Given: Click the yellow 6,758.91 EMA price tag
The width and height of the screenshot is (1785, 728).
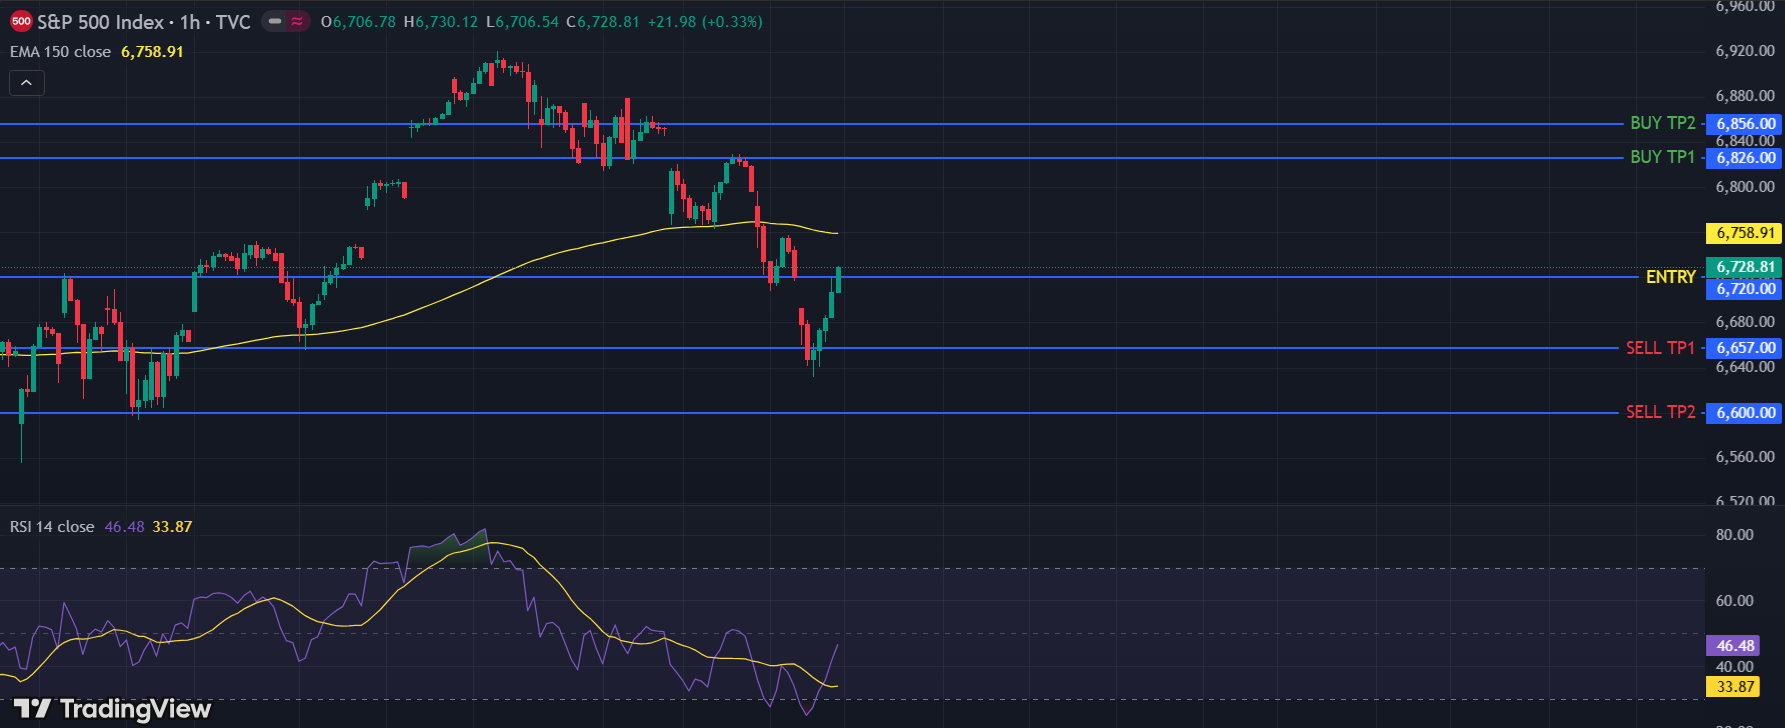Looking at the screenshot, I should [1745, 233].
